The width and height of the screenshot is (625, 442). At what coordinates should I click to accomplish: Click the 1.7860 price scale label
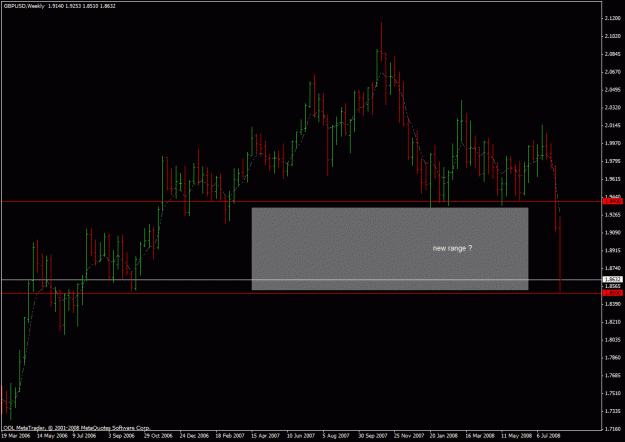tap(613, 358)
